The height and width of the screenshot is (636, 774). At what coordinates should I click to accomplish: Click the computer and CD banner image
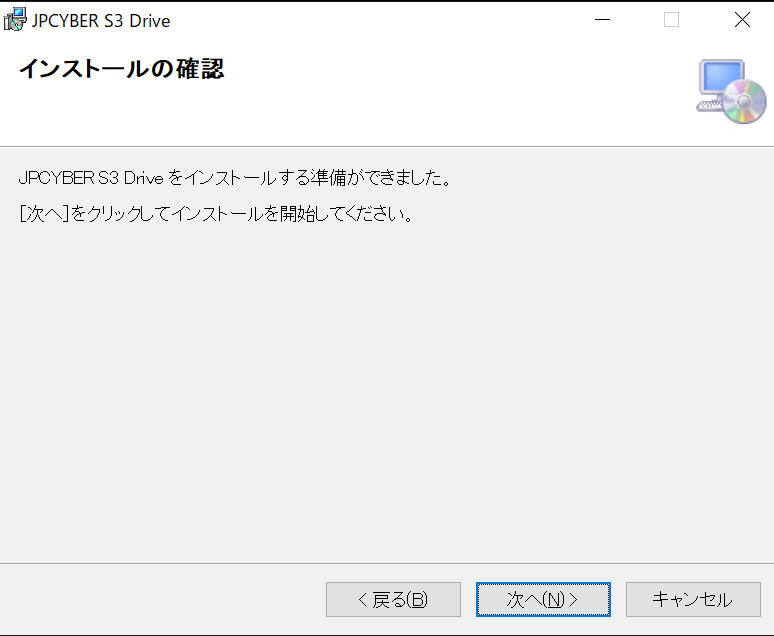731,92
